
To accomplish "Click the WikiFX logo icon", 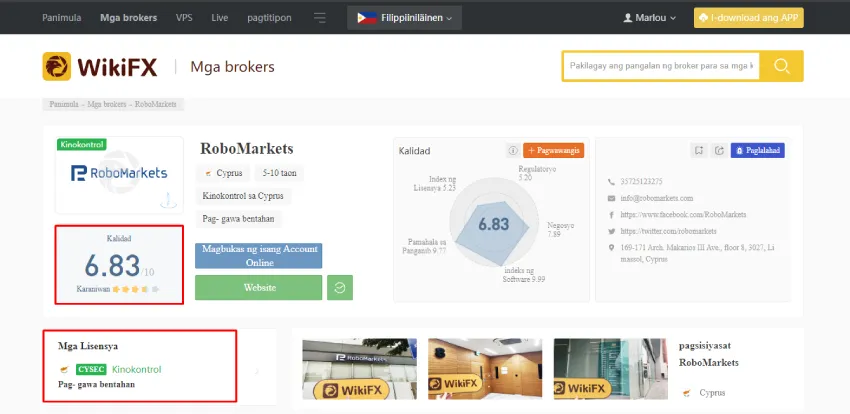I will (56, 66).
